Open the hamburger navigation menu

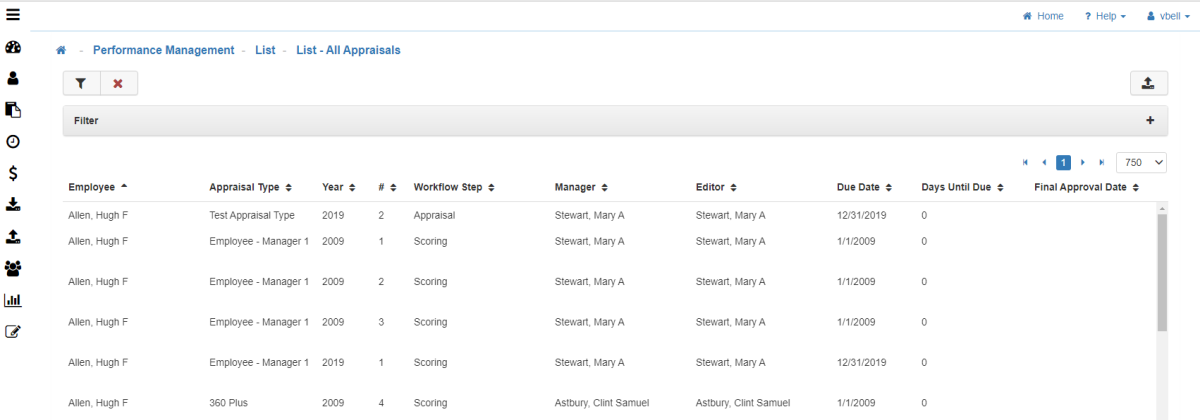pos(13,14)
